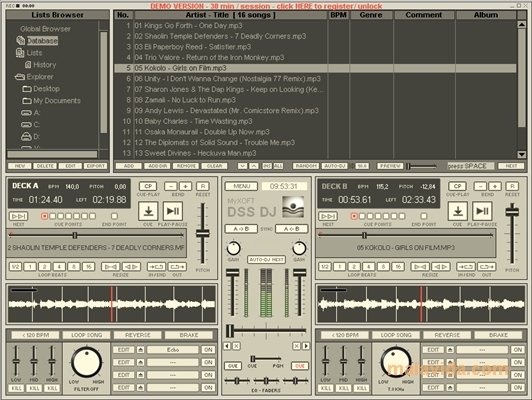Click the ADD DIR button

(x=157, y=166)
